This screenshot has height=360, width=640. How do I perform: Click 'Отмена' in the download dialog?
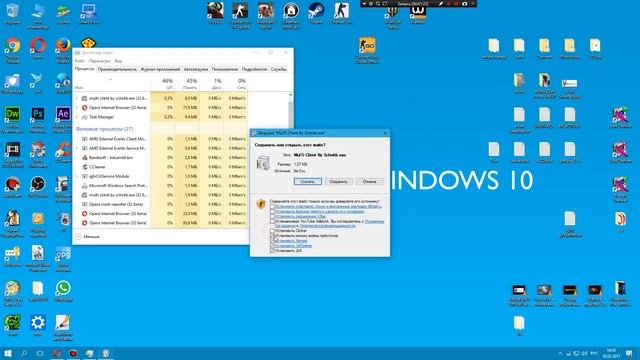coord(369,182)
